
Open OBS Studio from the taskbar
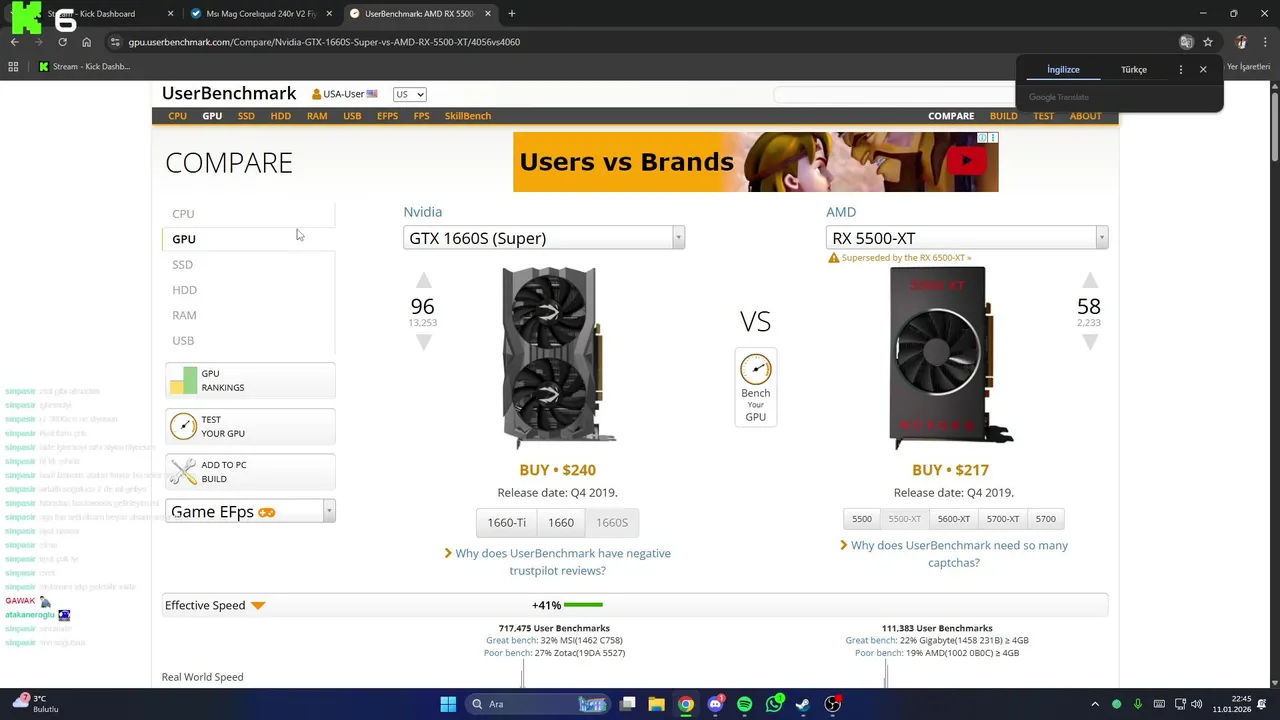point(833,704)
